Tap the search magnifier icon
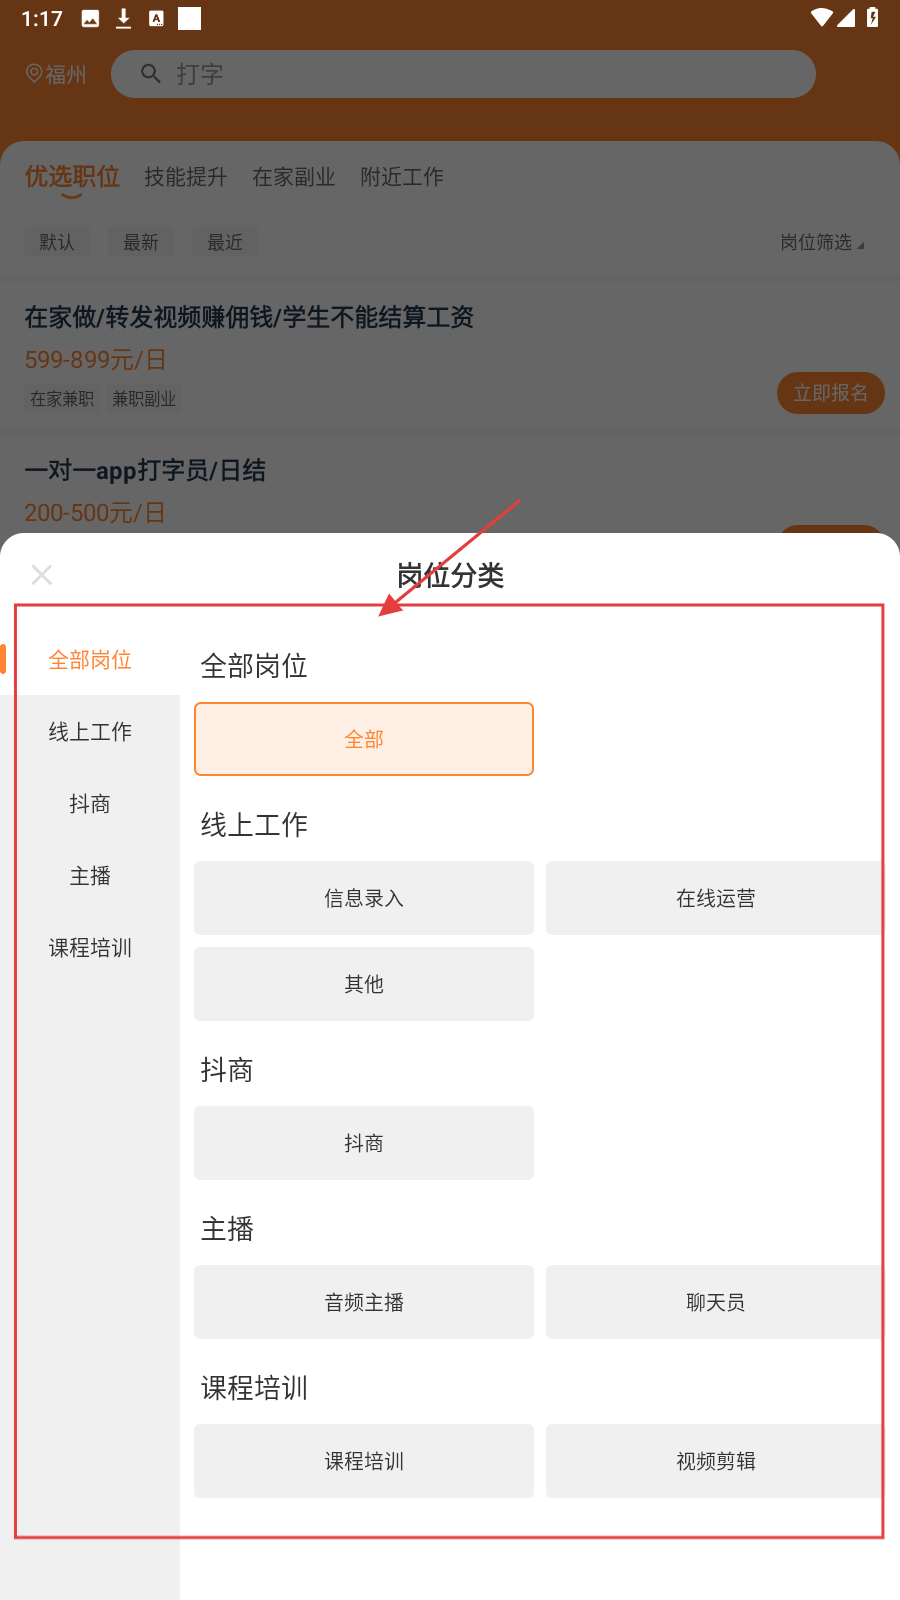 click(151, 74)
